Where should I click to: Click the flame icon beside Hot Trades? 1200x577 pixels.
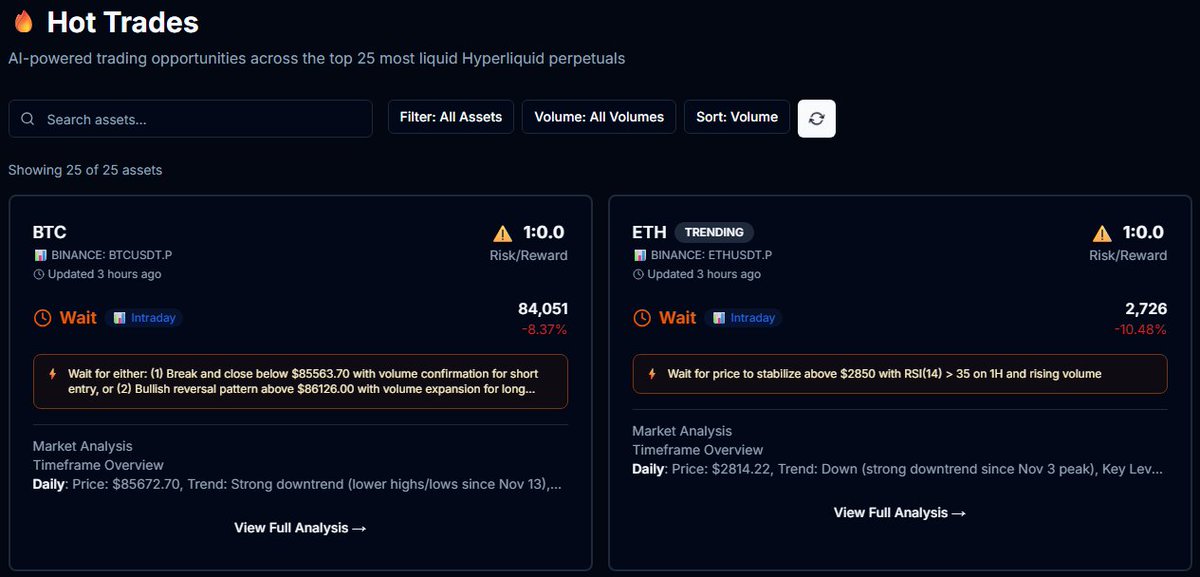[x=24, y=22]
